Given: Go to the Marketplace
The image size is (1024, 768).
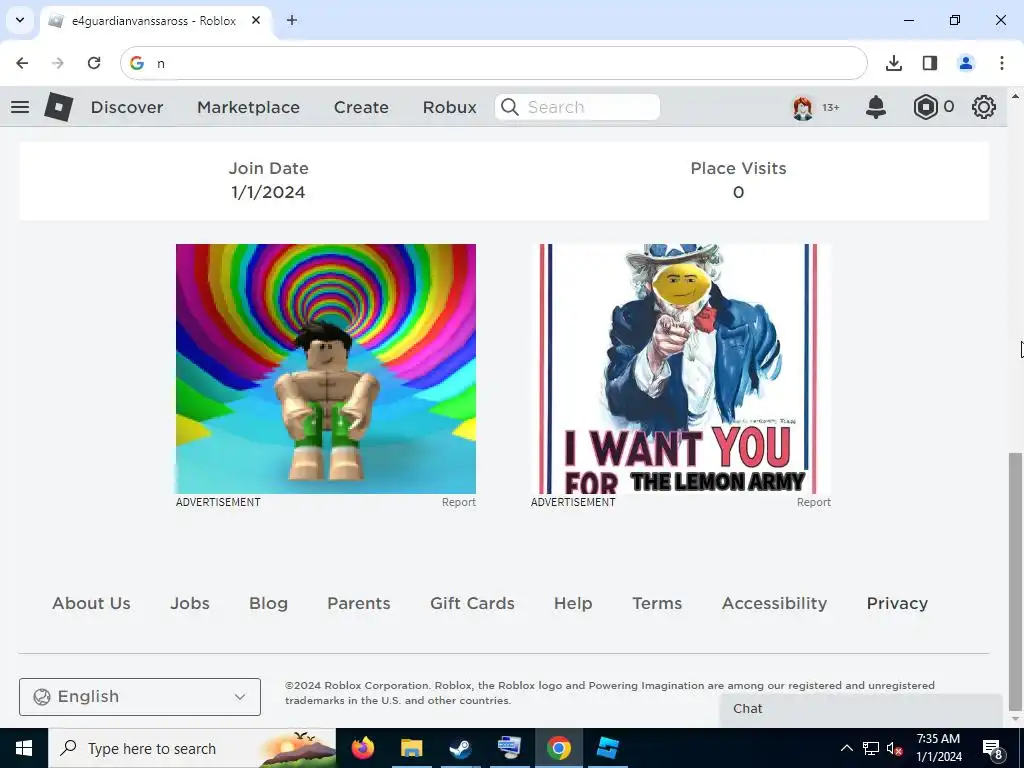Looking at the screenshot, I should point(248,107).
